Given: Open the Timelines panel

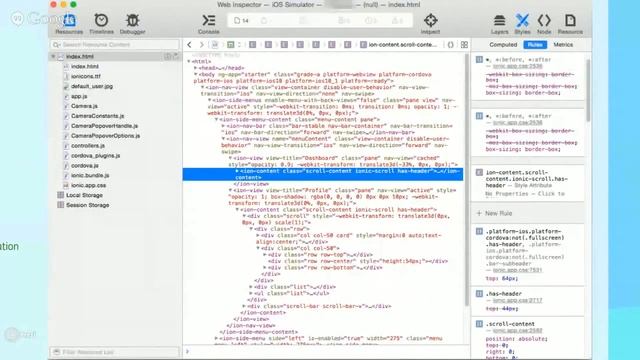Looking at the screenshot, I should tap(101, 24).
